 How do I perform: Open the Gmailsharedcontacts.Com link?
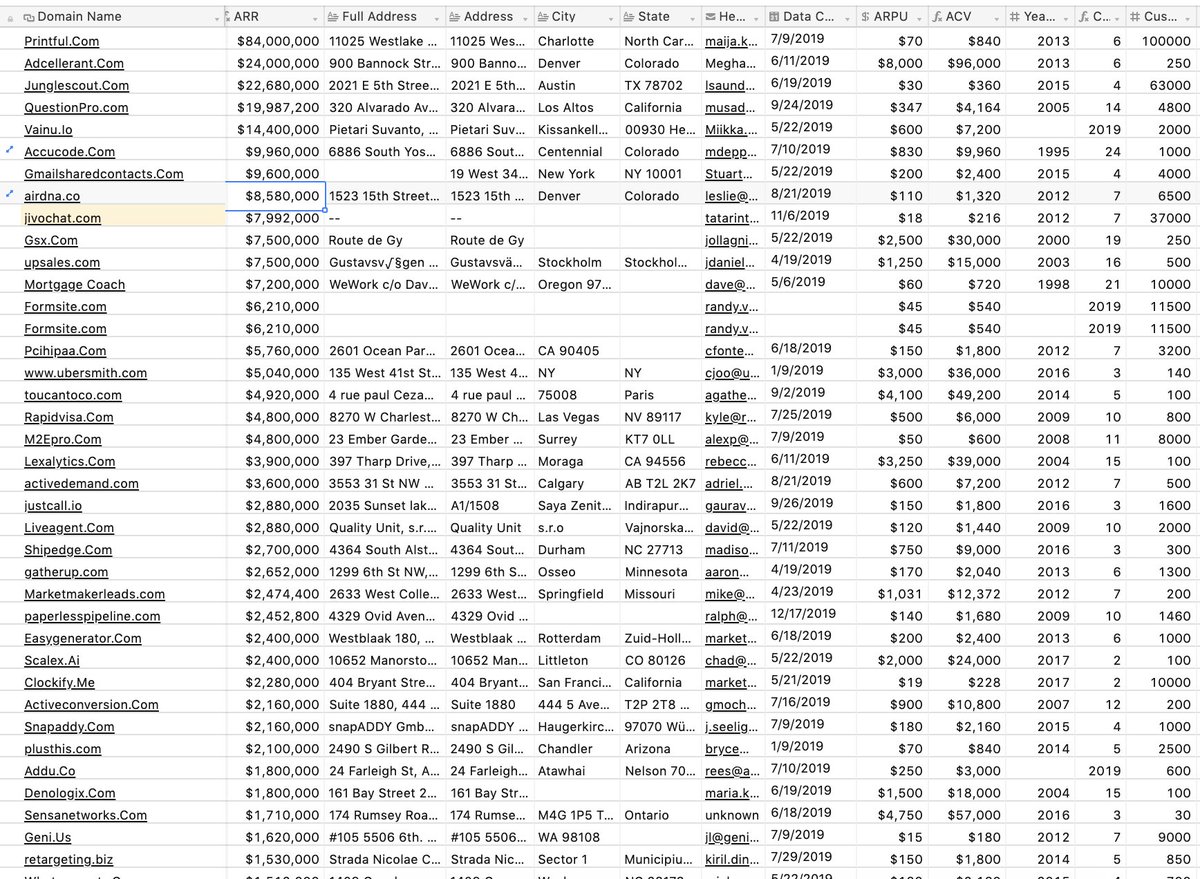pos(104,174)
